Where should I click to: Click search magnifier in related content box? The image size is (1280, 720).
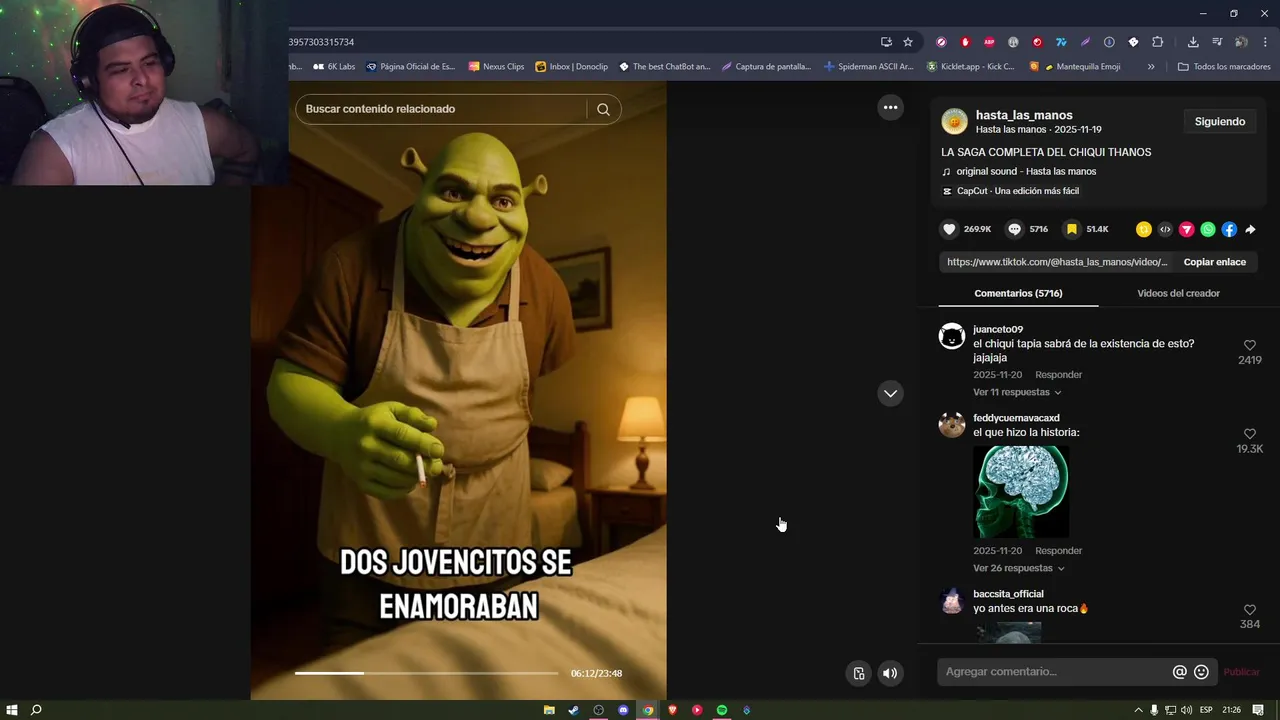(x=603, y=109)
